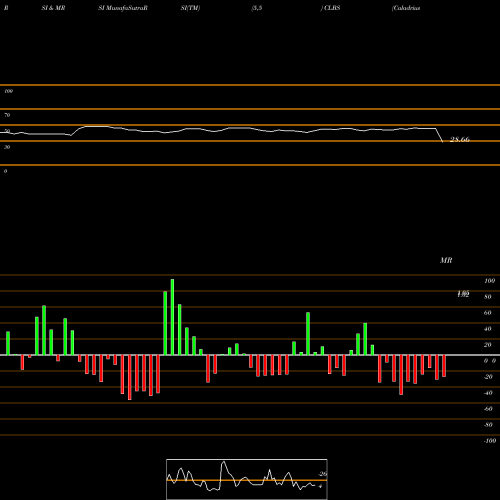Image resolution: width=500 pixels, height=500 pixels.
Task: Click the RSI value 28.66 label
Action: (x=460, y=139)
